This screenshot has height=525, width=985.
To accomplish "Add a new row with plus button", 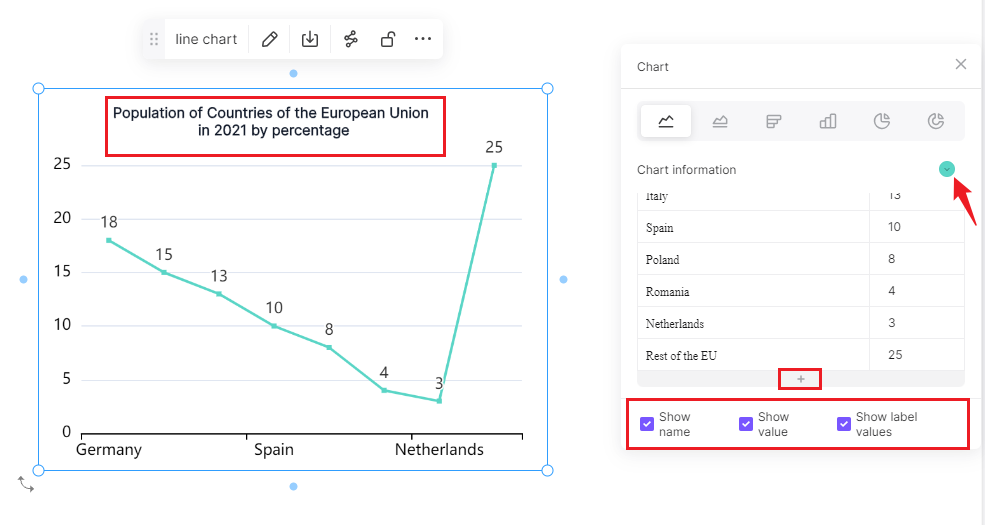I will [800, 379].
